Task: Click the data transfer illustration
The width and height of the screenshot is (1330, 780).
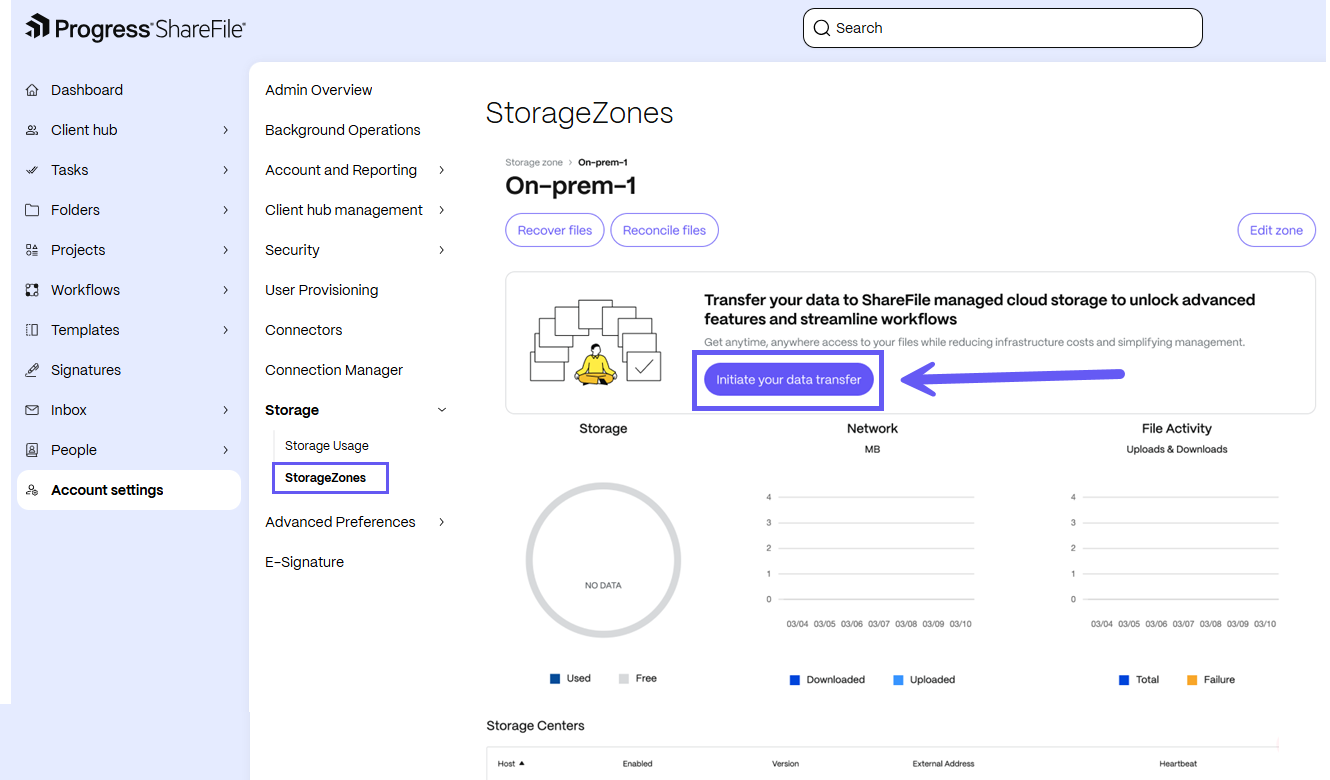Action: tap(595, 342)
